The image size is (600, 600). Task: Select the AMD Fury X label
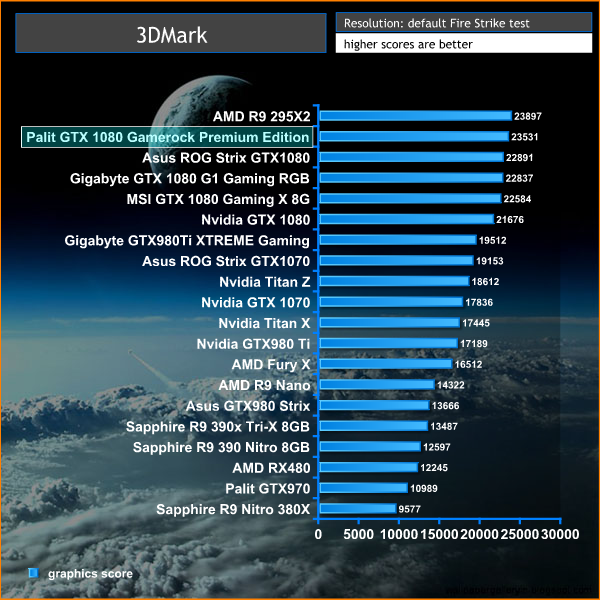pos(271,365)
